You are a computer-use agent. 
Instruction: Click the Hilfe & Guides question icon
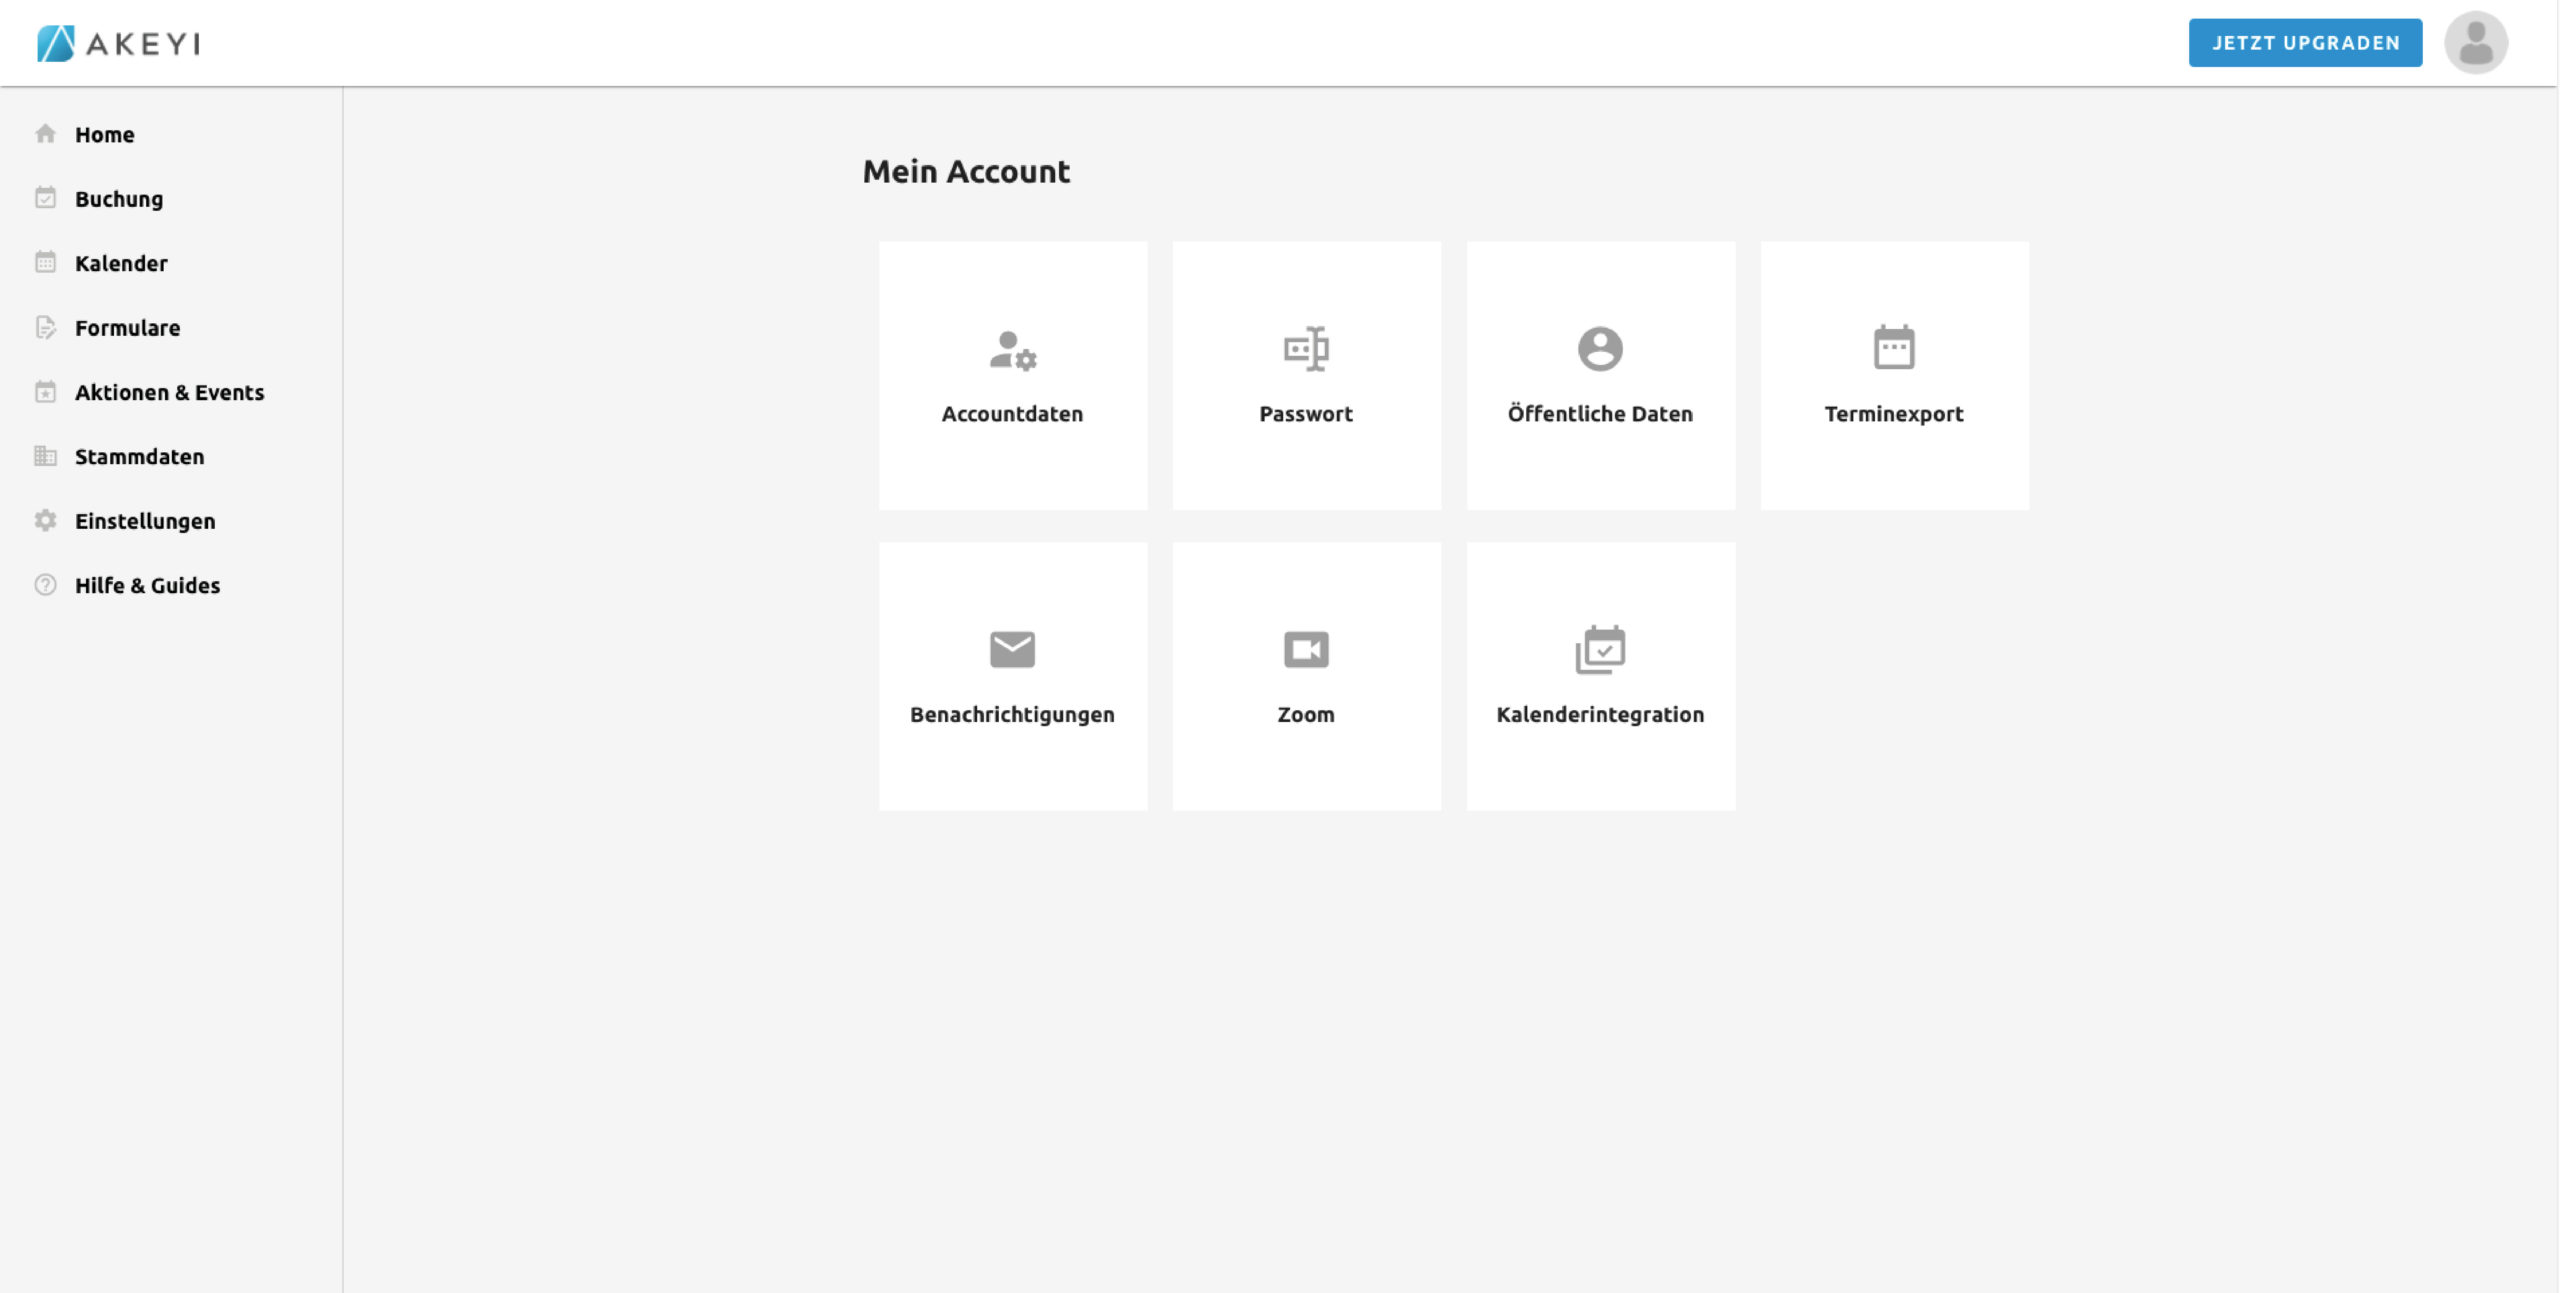45,585
